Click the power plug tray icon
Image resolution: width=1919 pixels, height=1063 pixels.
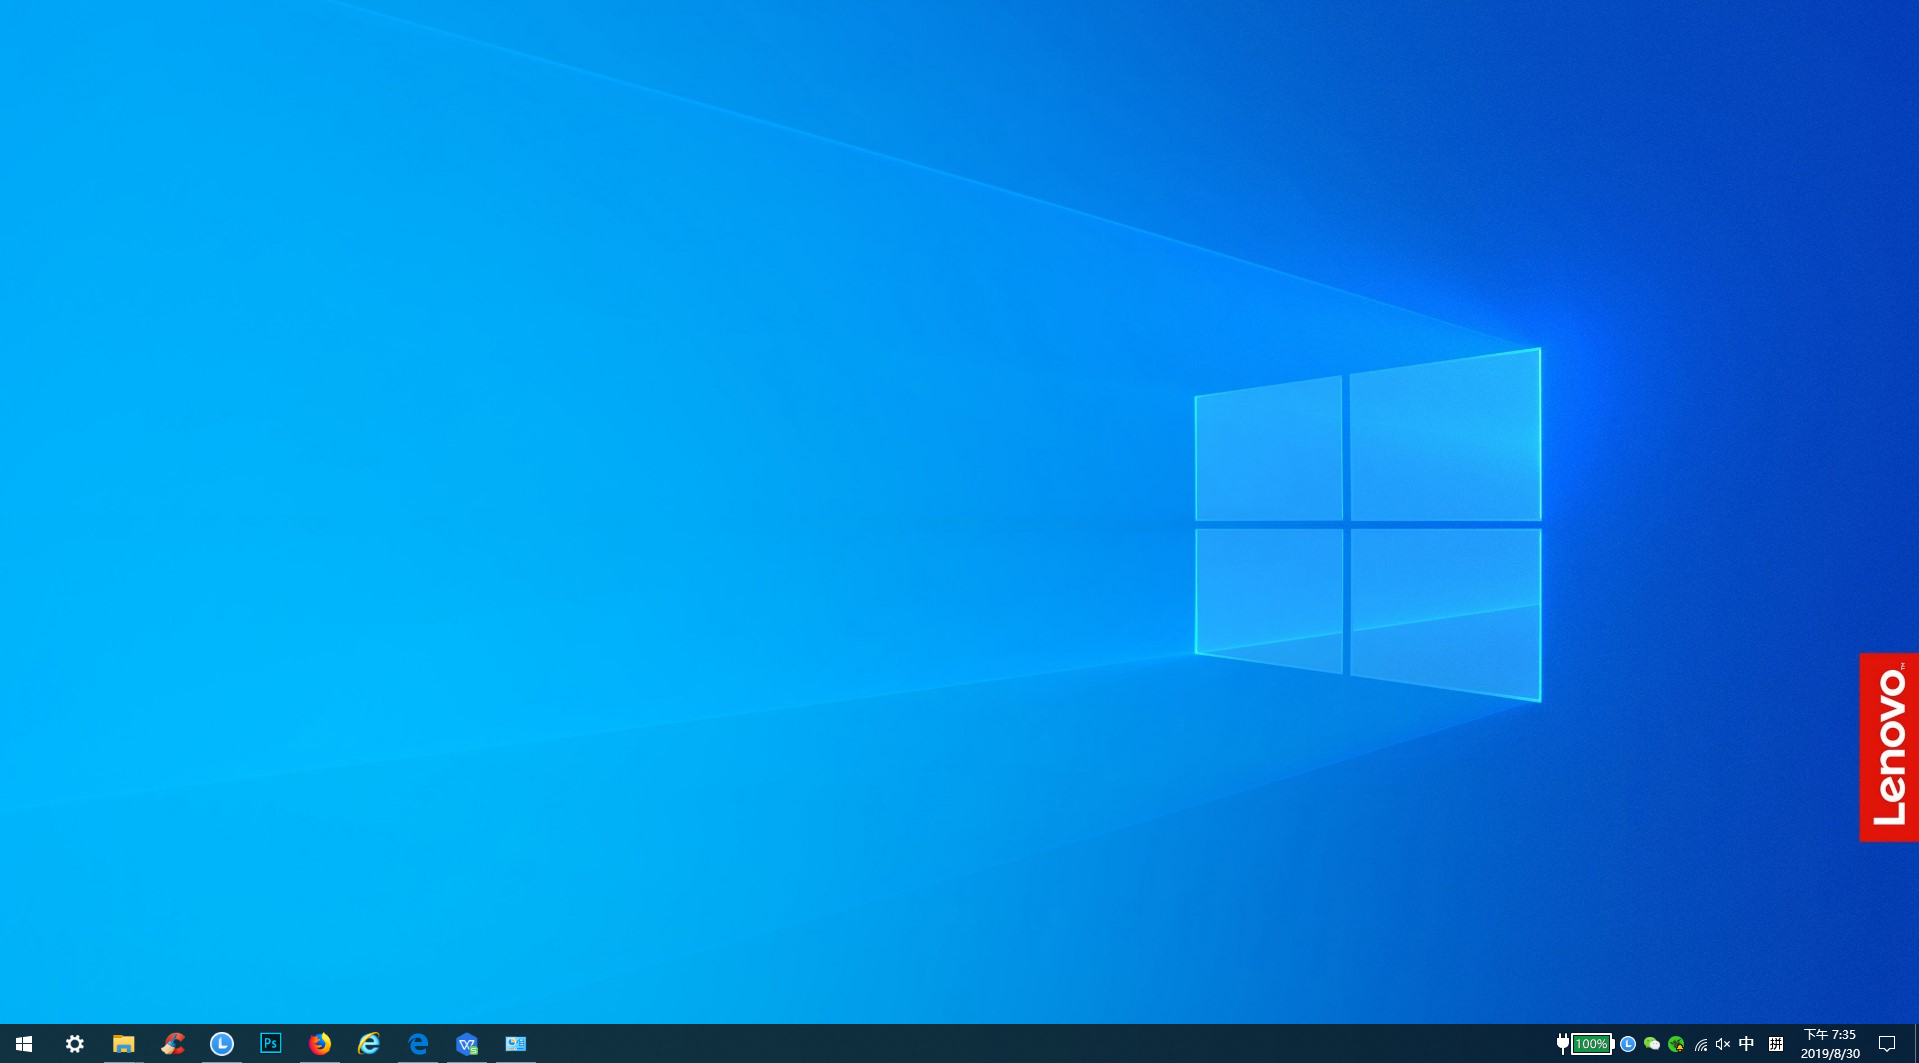click(x=1562, y=1044)
